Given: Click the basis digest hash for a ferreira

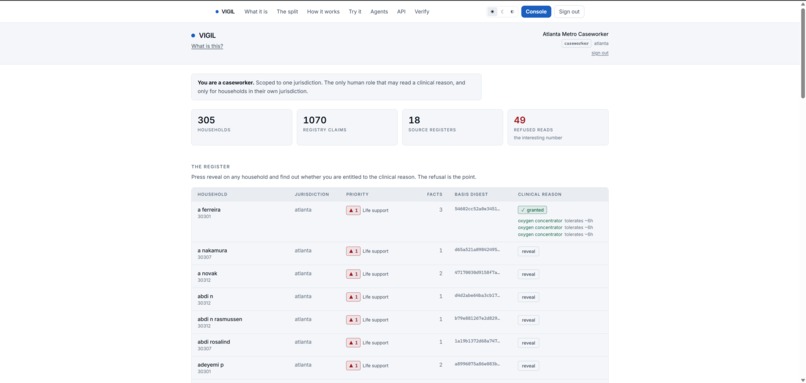Looking at the screenshot, I should [477, 209].
